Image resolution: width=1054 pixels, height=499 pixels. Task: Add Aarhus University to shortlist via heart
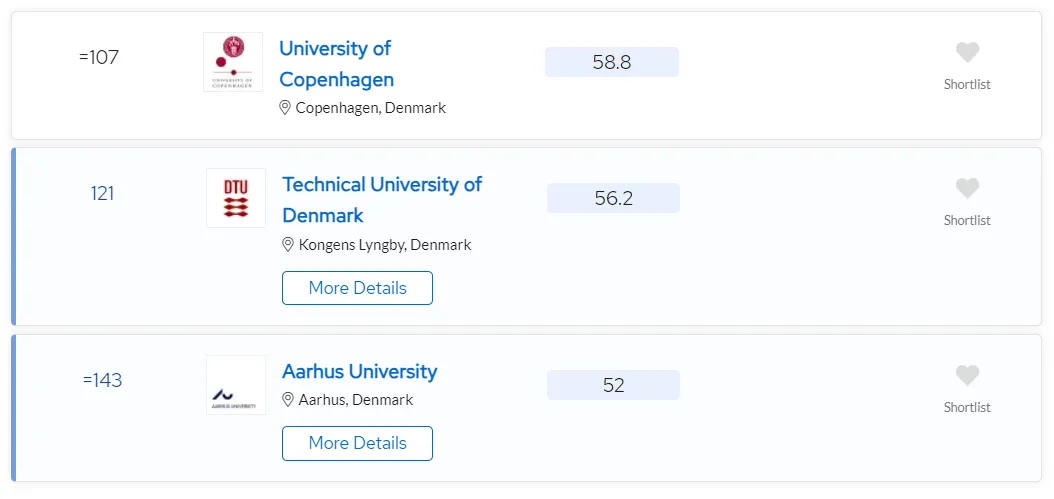[x=967, y=375]
